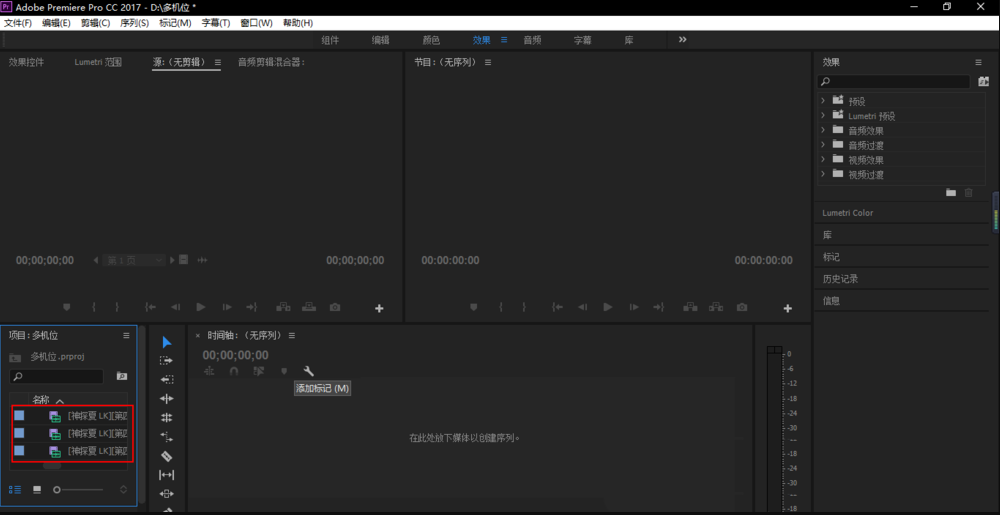1000x515 pixels.
Task: Open Source monitor button editor plus
Action: [379, 308]
